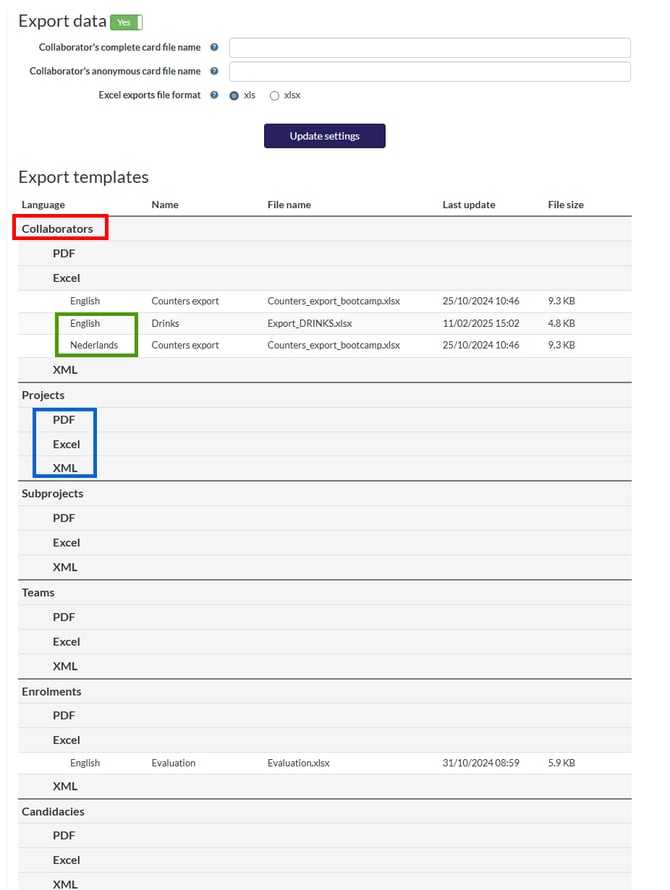Open Export_DRINKS.xlsx file entry
This screenshot has height=890, width=670.
click(309, 323)
